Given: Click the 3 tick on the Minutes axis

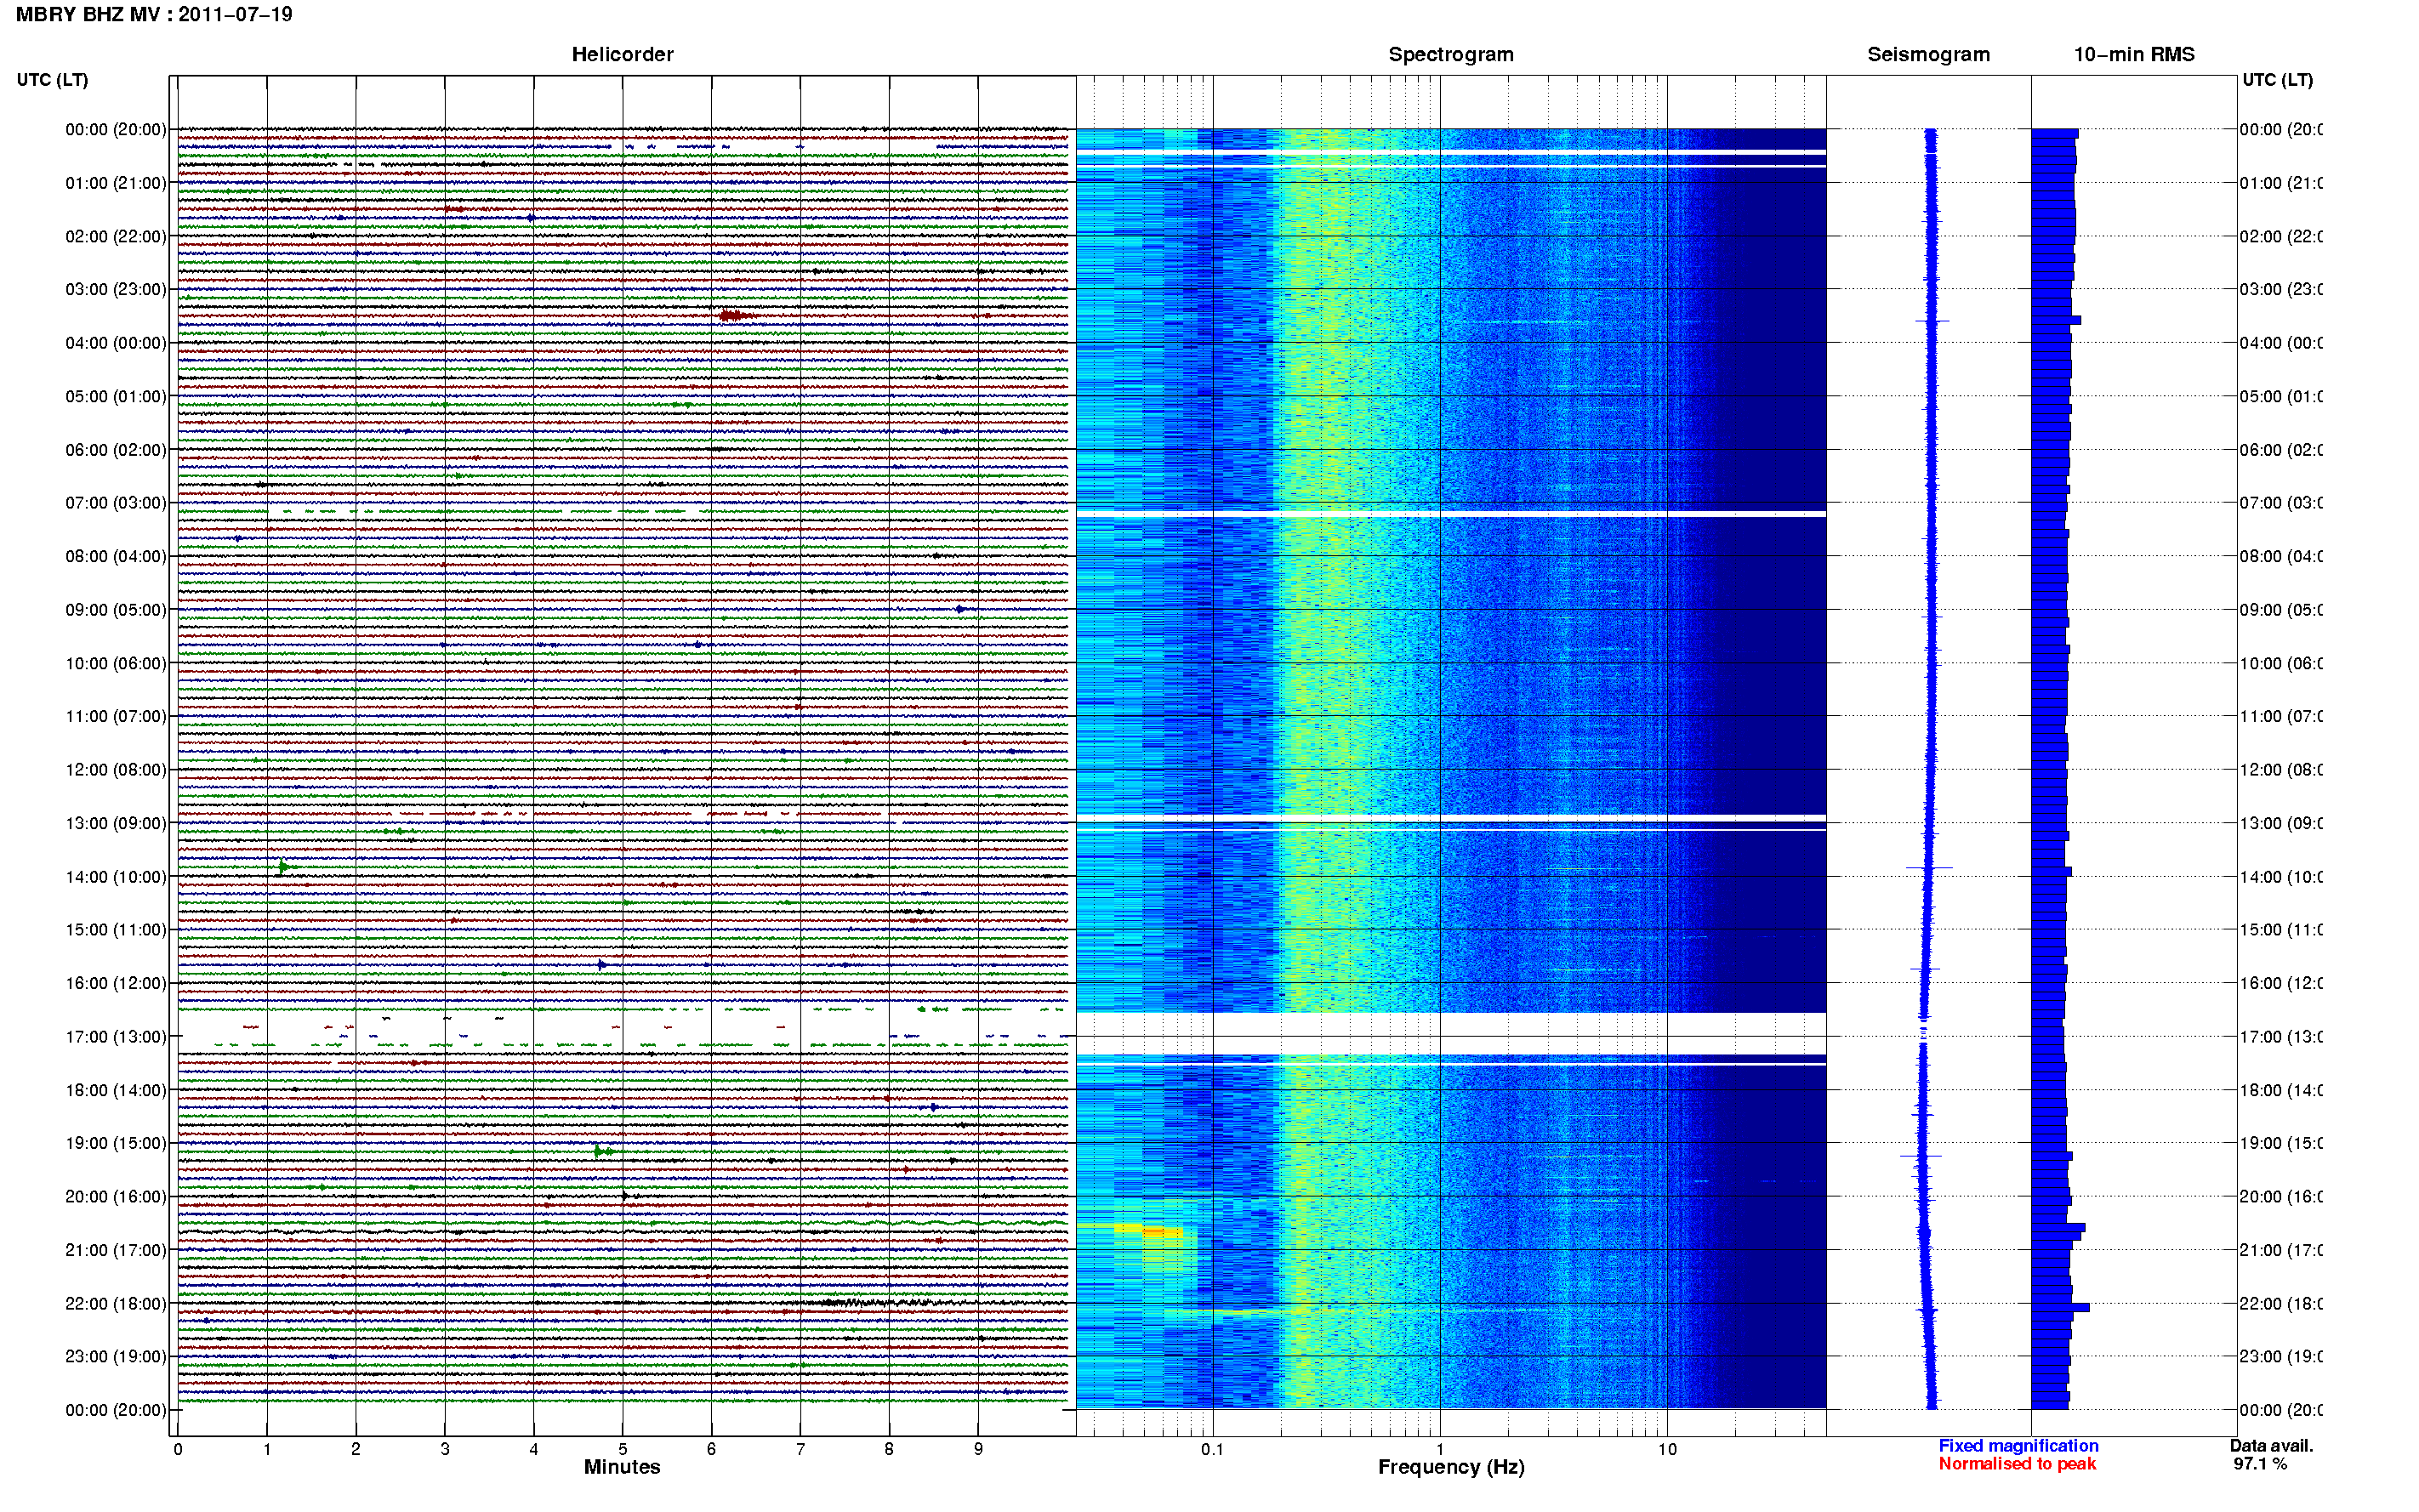Looking at the screenshot, I should 445,1449.
